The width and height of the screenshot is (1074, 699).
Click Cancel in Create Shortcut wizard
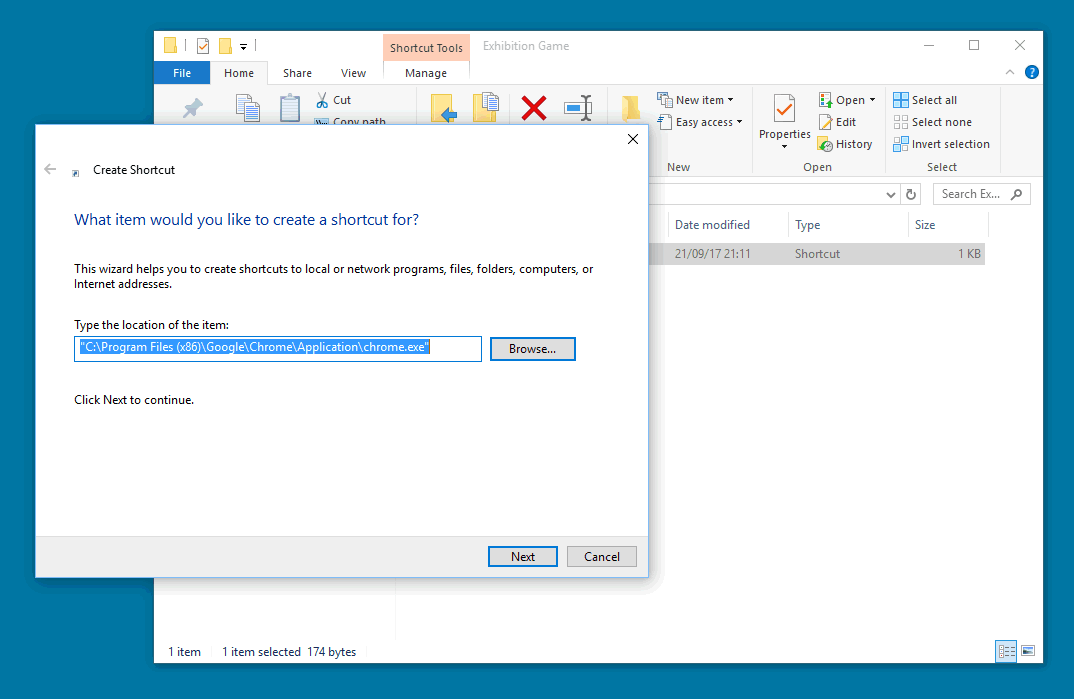[x=601, y=557]
